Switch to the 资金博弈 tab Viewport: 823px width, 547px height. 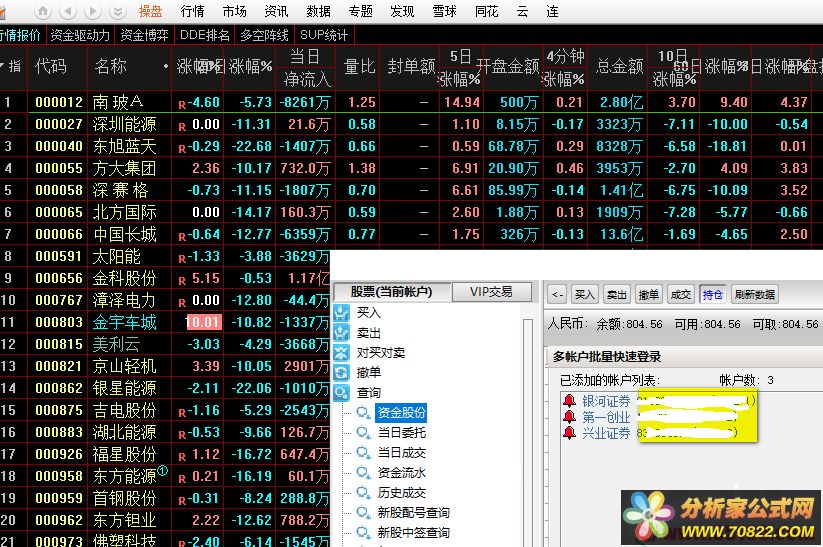pos(144,35)
